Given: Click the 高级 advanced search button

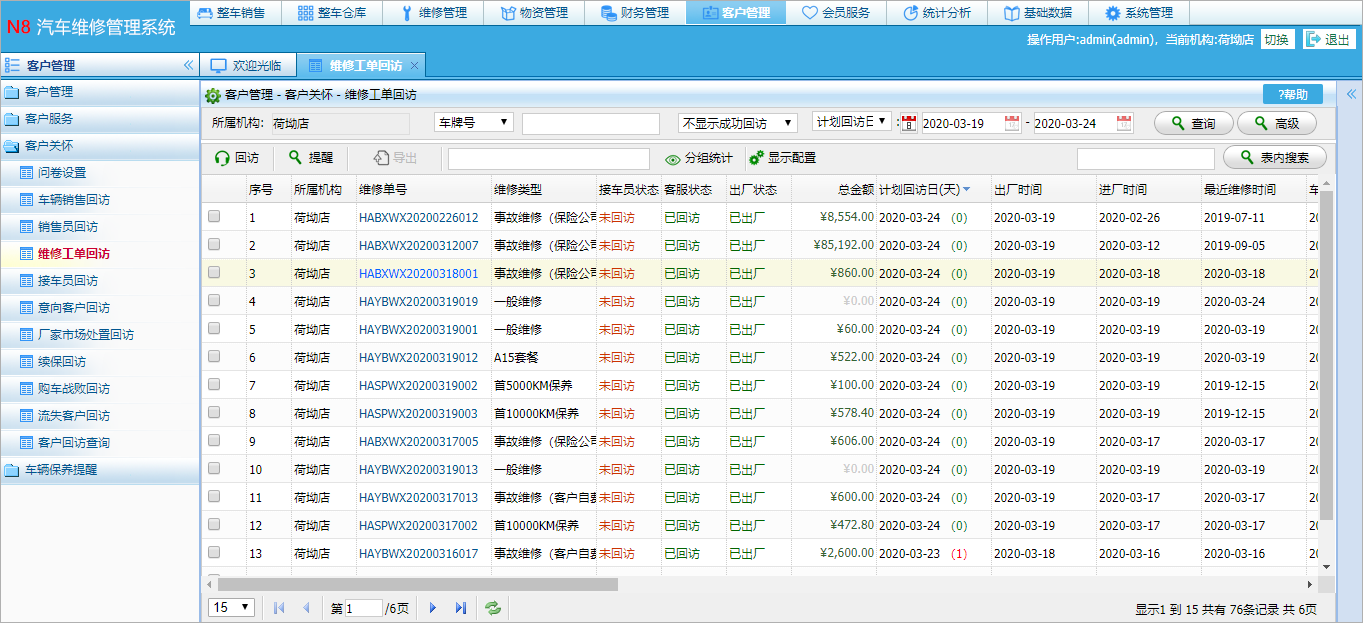Looking at the screenshot, I should pyautogui.click(x=1277, y=123).
